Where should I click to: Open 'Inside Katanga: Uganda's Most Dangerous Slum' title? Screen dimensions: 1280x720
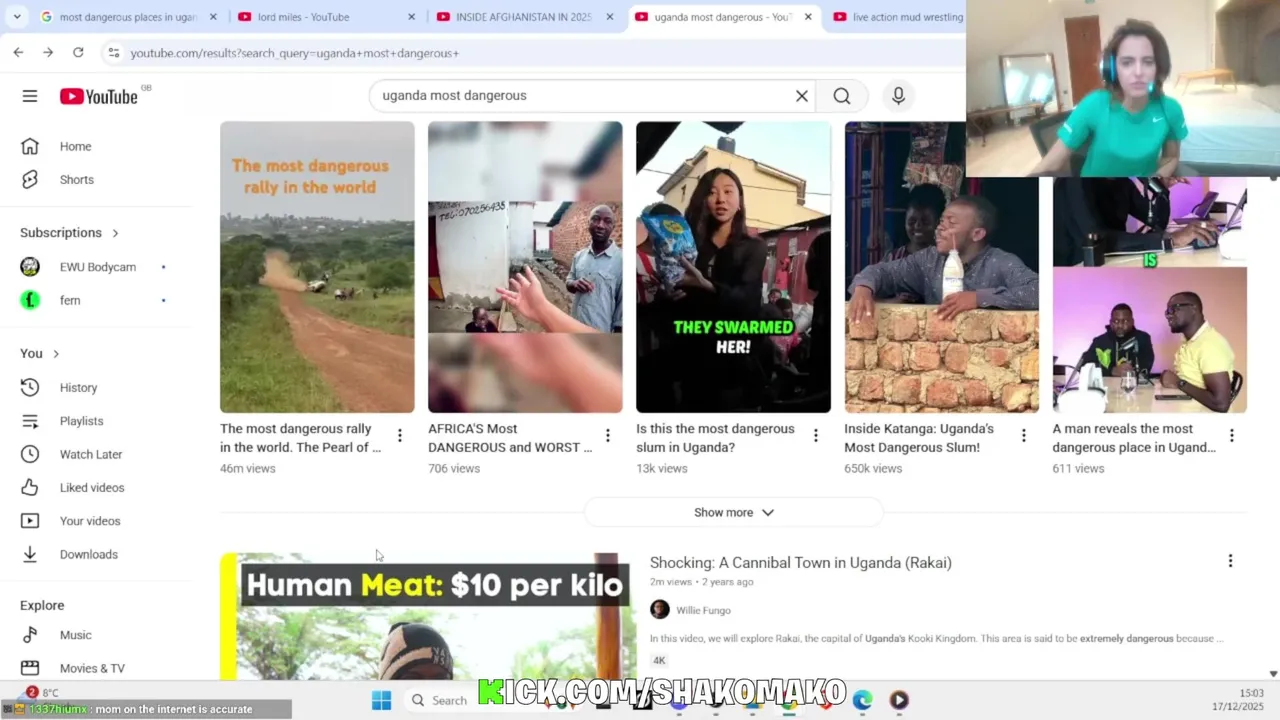pos(919,438)
